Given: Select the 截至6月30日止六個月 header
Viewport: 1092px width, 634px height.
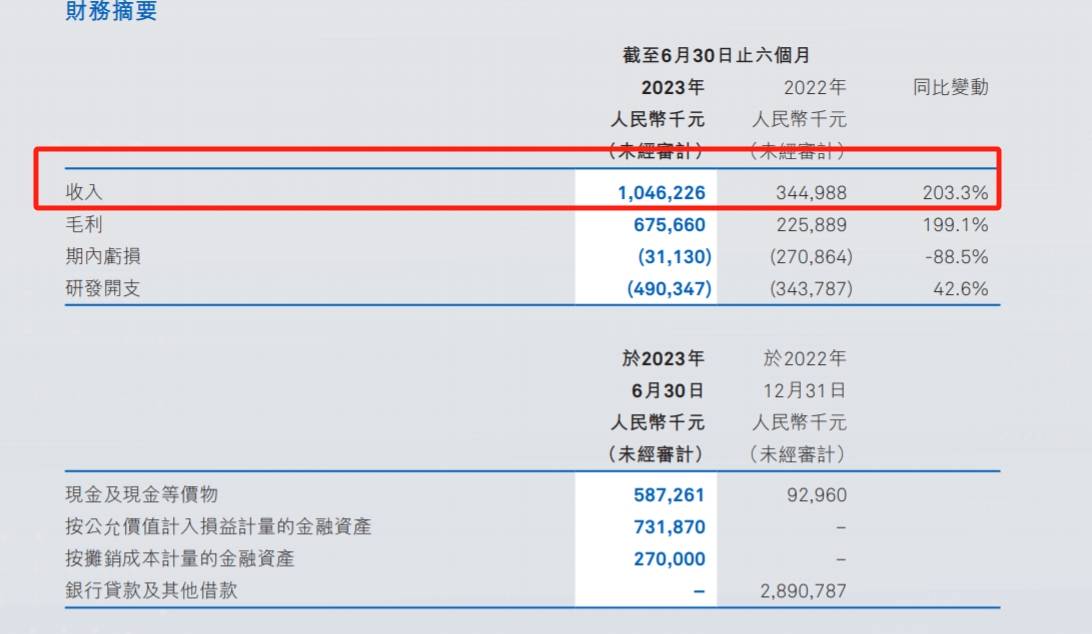Looking at the screenshot, I should point(716,55).
